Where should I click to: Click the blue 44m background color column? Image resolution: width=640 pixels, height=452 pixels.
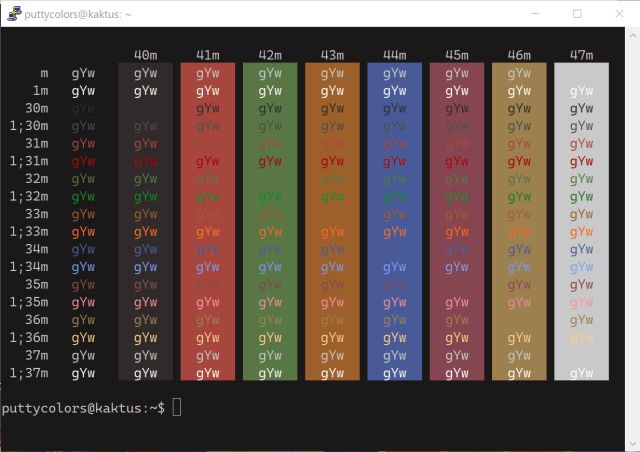coord(394,221)
